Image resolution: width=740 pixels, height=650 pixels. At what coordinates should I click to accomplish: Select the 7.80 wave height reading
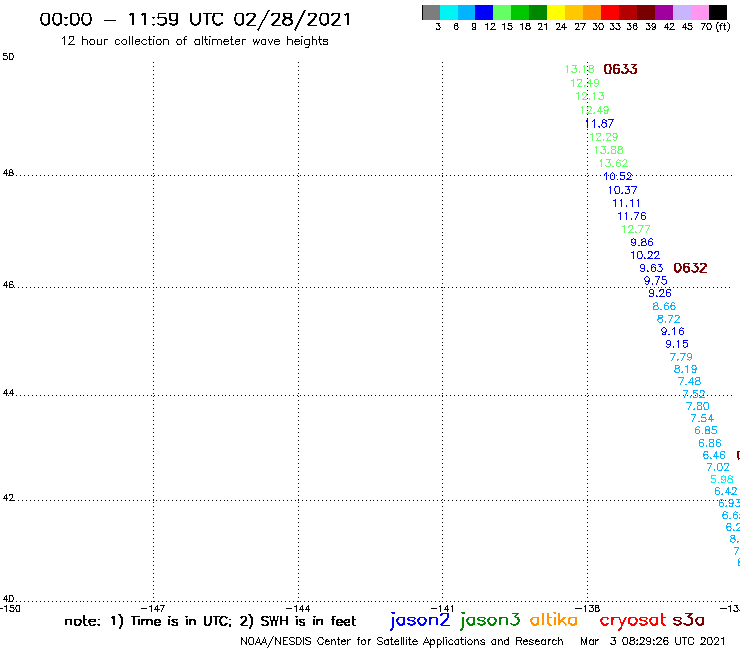[x=698, y=406]
